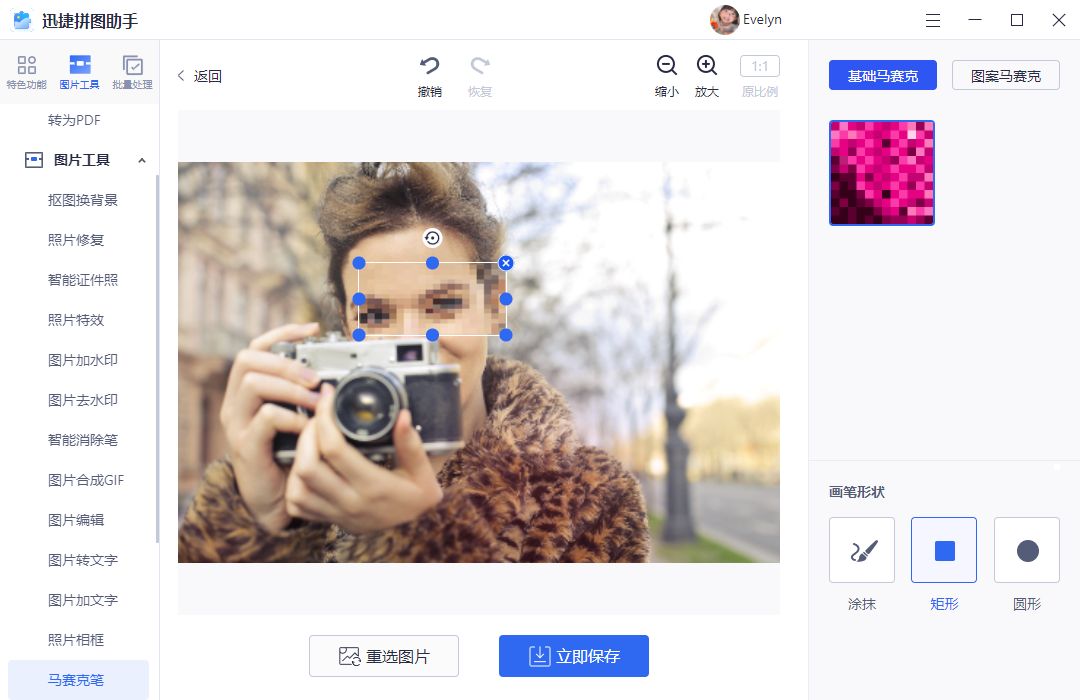Switch to the 涂抹 smudge brush shape
The width and height of the screenshot is (1080, 700).
(x=861, y=549)
